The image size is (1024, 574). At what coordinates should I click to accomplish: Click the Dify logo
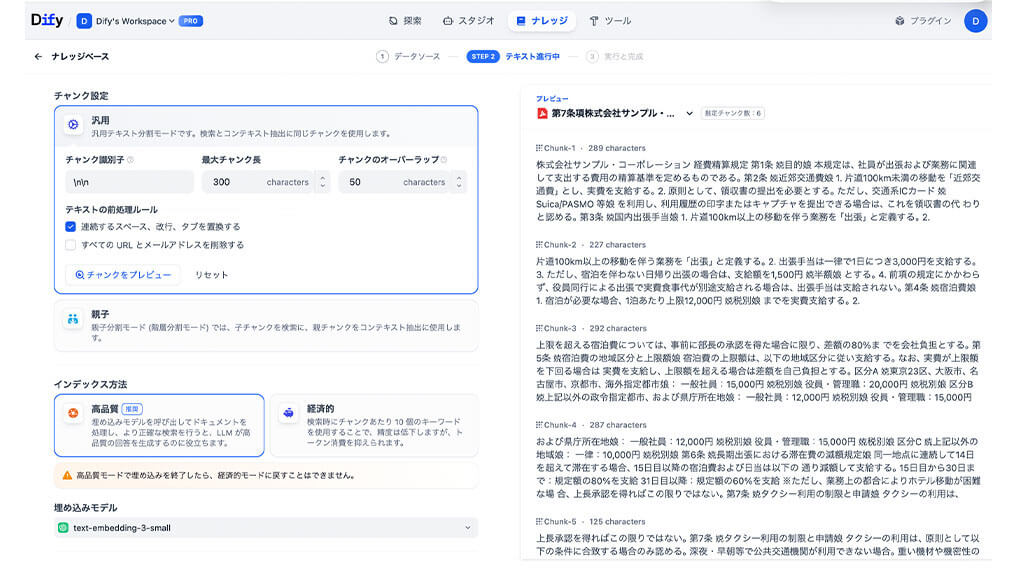pos(46,20)
